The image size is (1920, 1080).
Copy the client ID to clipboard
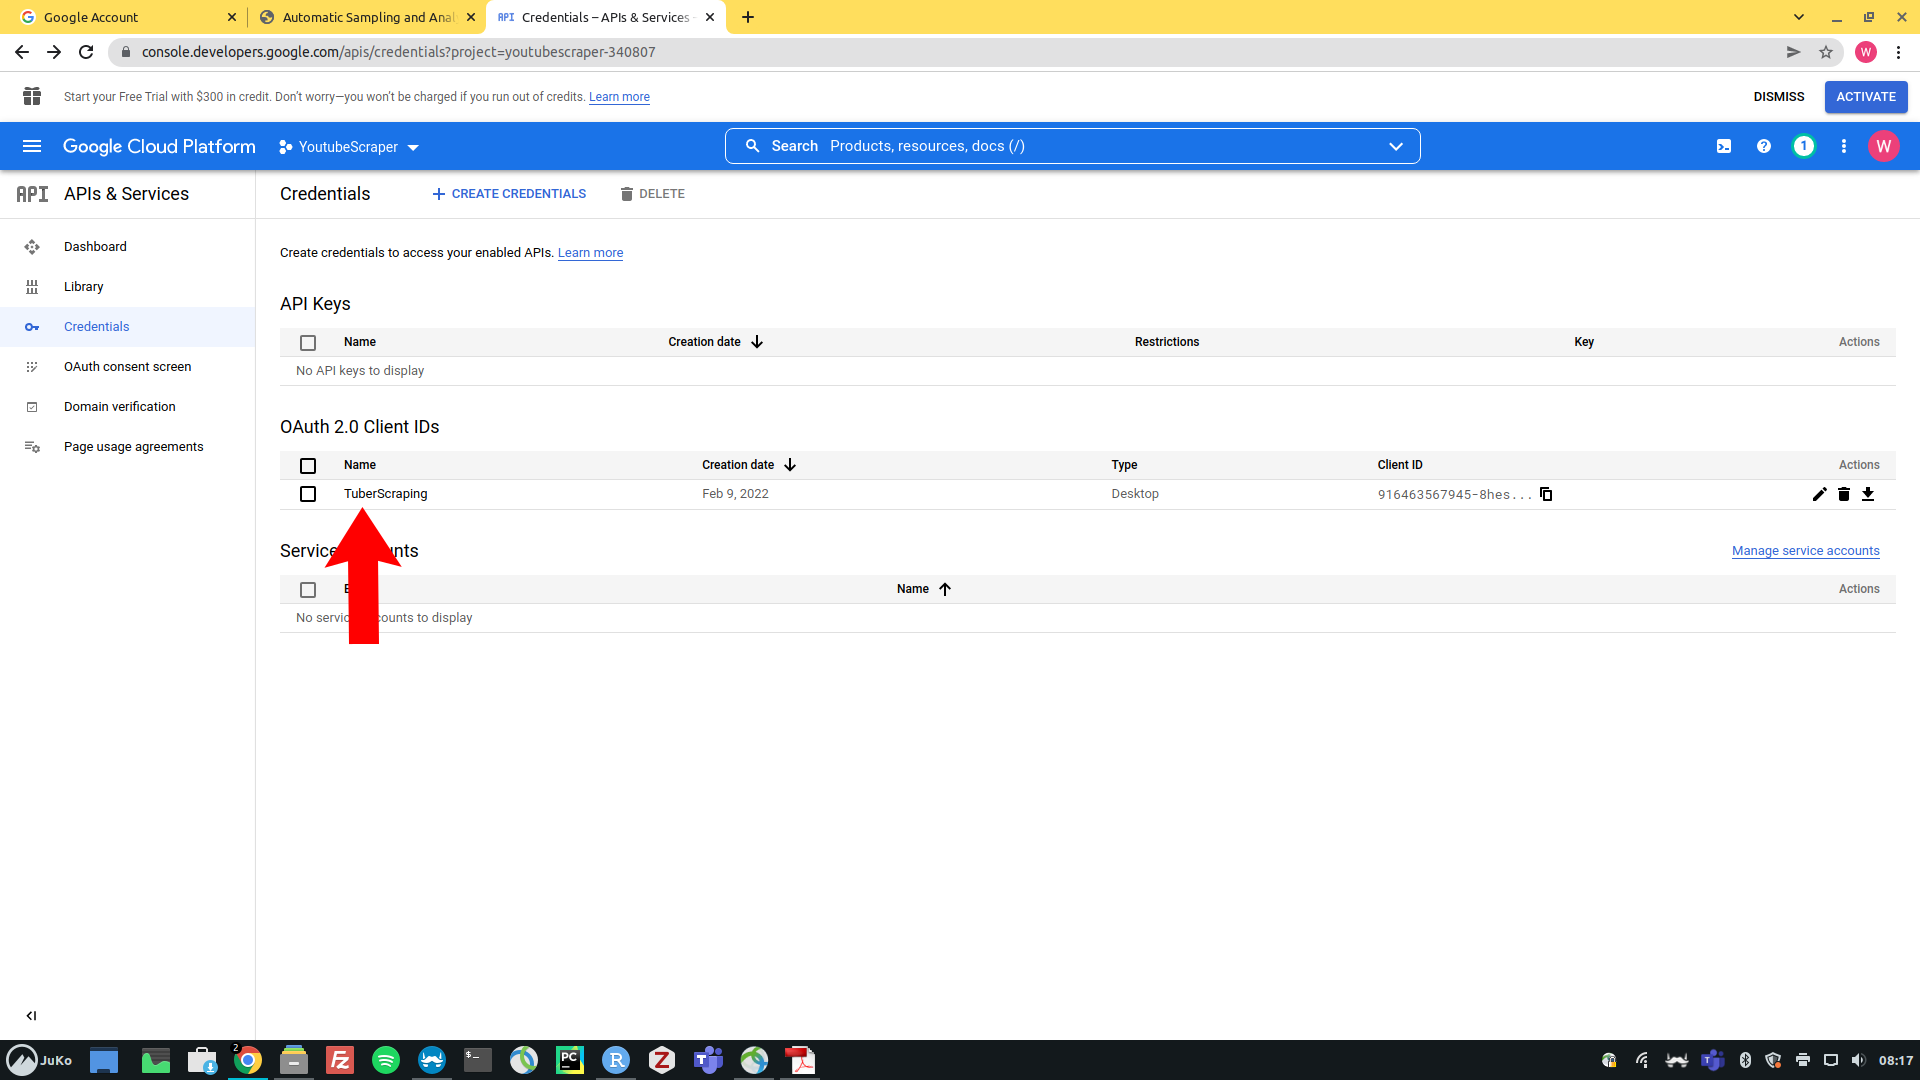[x=1546, y=494]
